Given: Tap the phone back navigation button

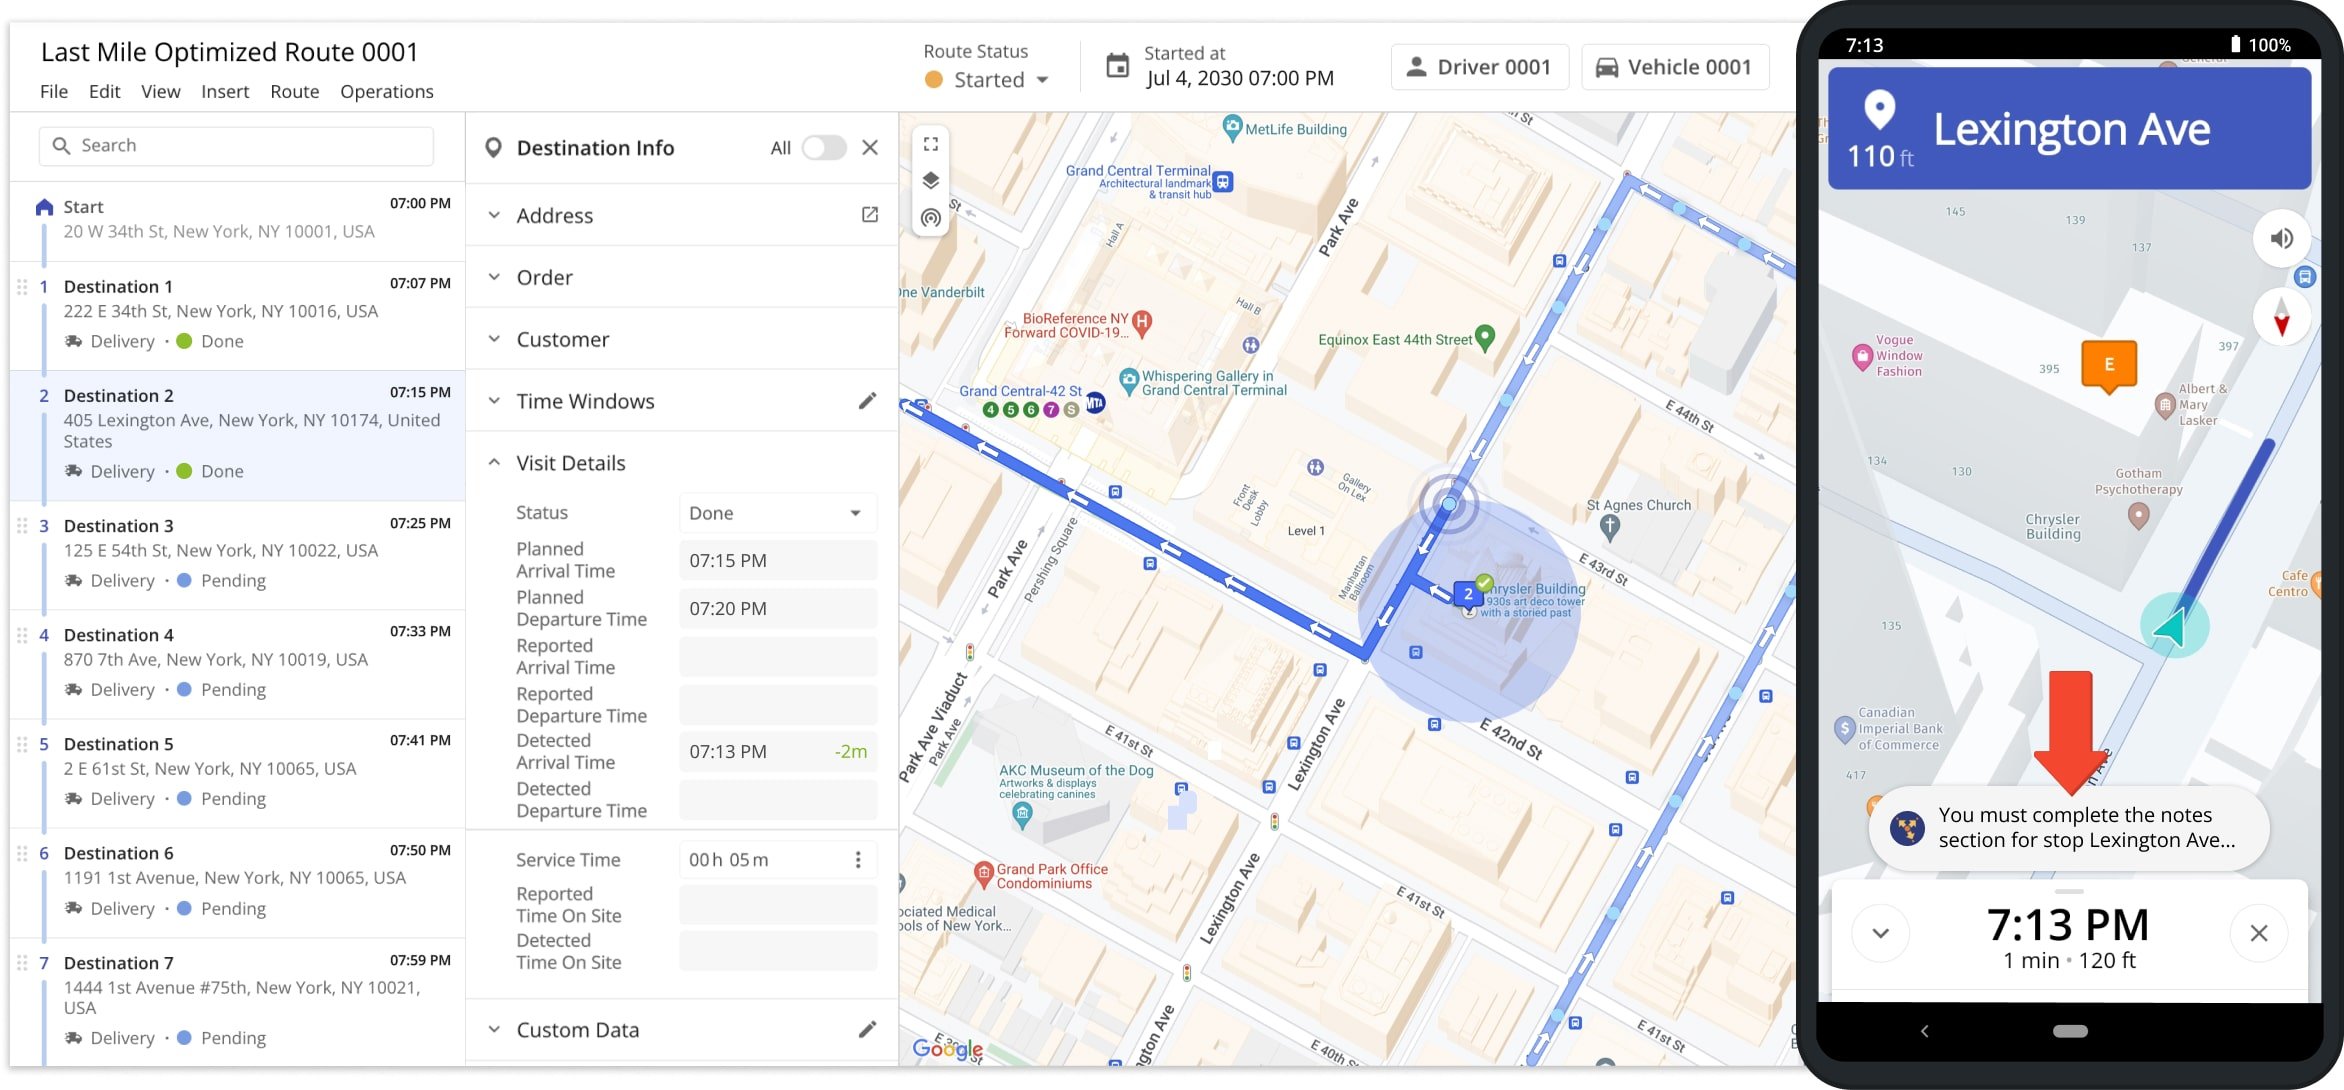Looking at the screenshot, I should (x=1925, y=1031).
